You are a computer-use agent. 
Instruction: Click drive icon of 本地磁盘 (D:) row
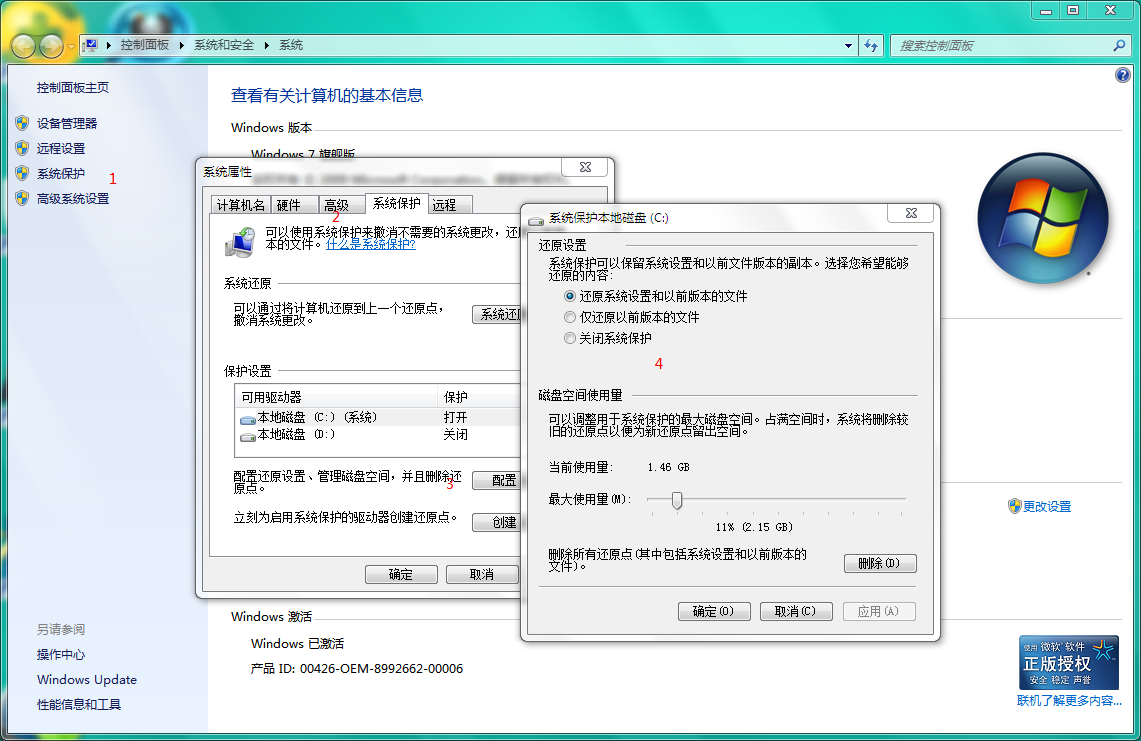coord(247,435)
